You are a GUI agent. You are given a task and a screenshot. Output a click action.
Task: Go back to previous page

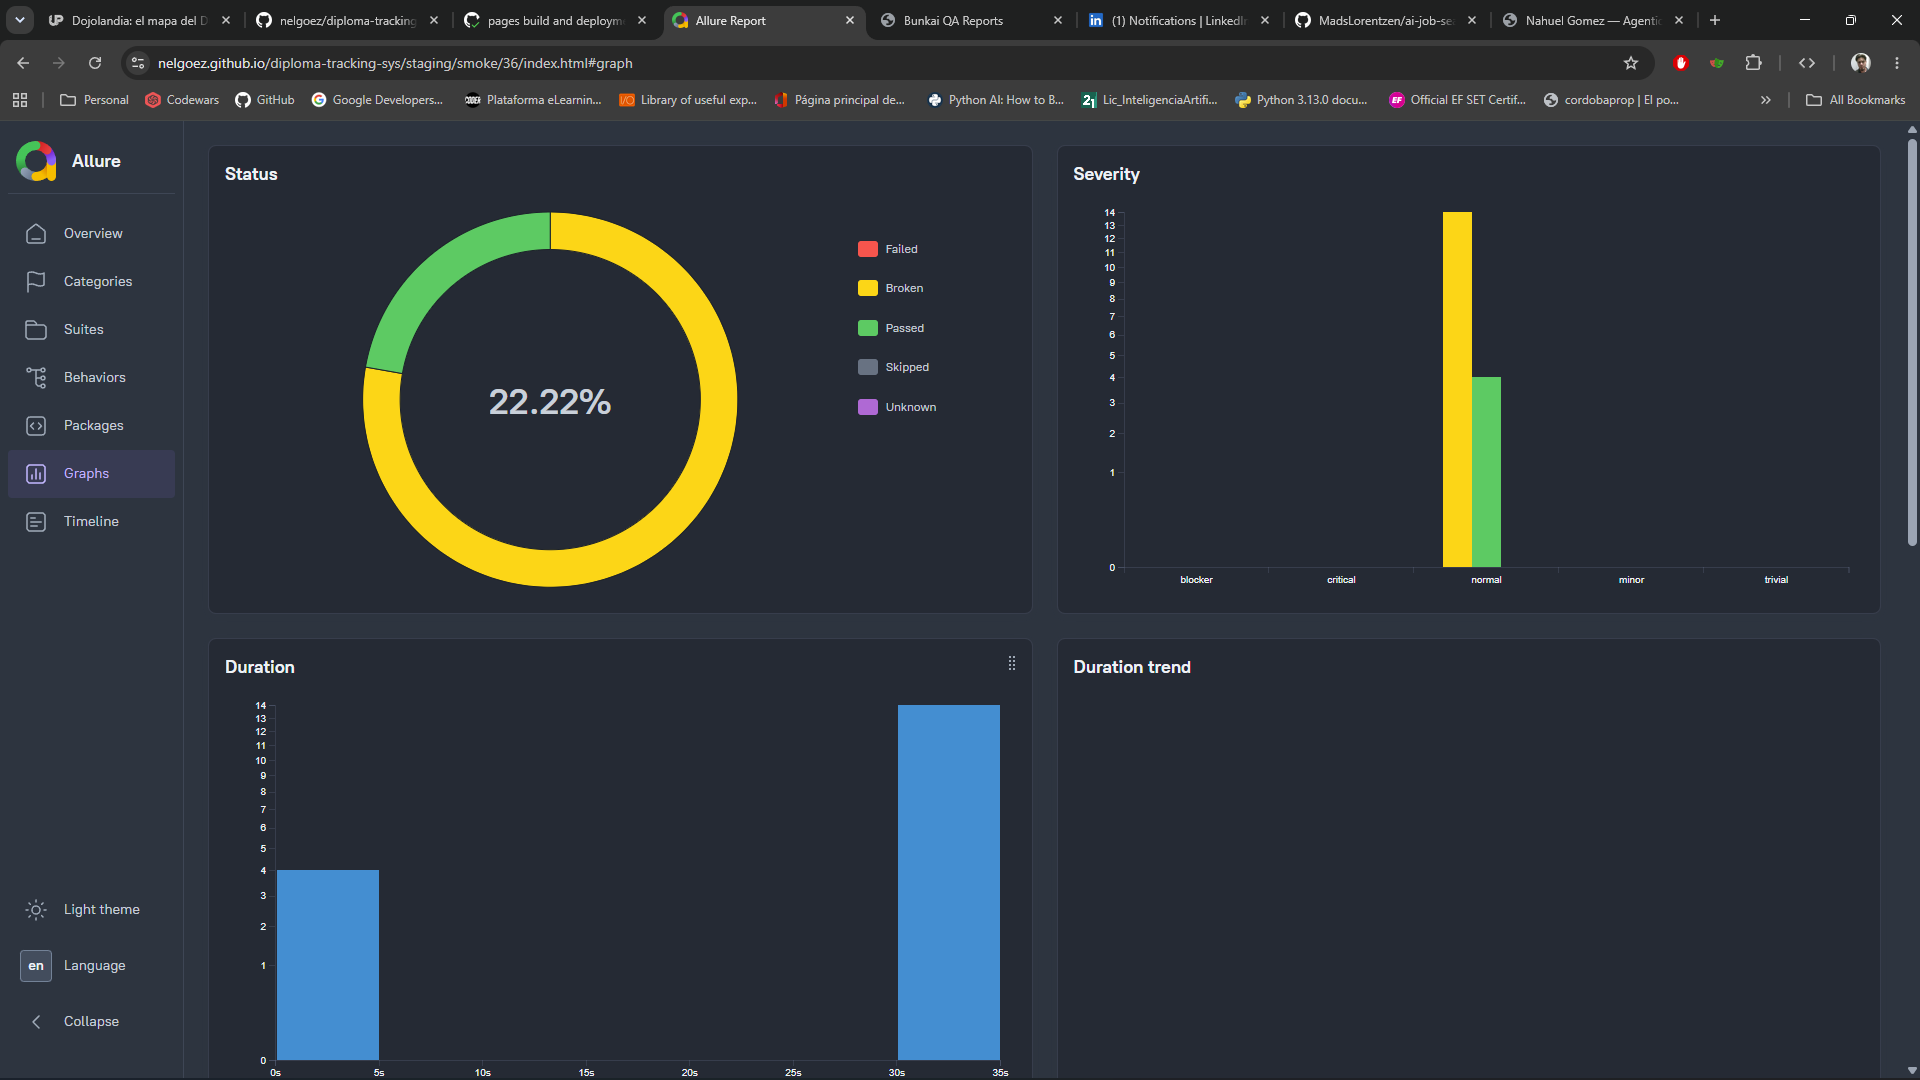(x=23, y=63)
